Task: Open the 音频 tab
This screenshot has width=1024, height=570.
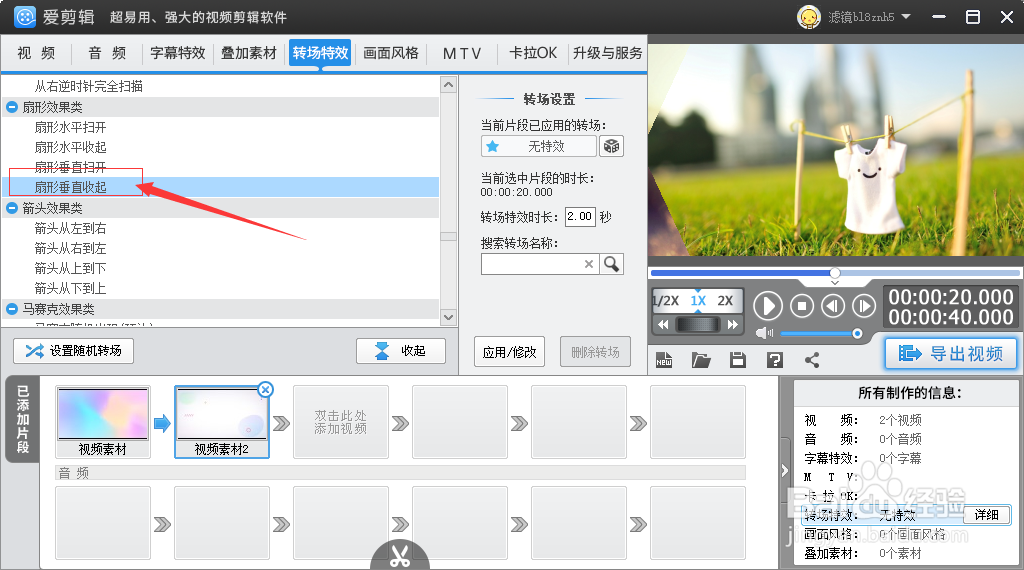Action: 107,53
